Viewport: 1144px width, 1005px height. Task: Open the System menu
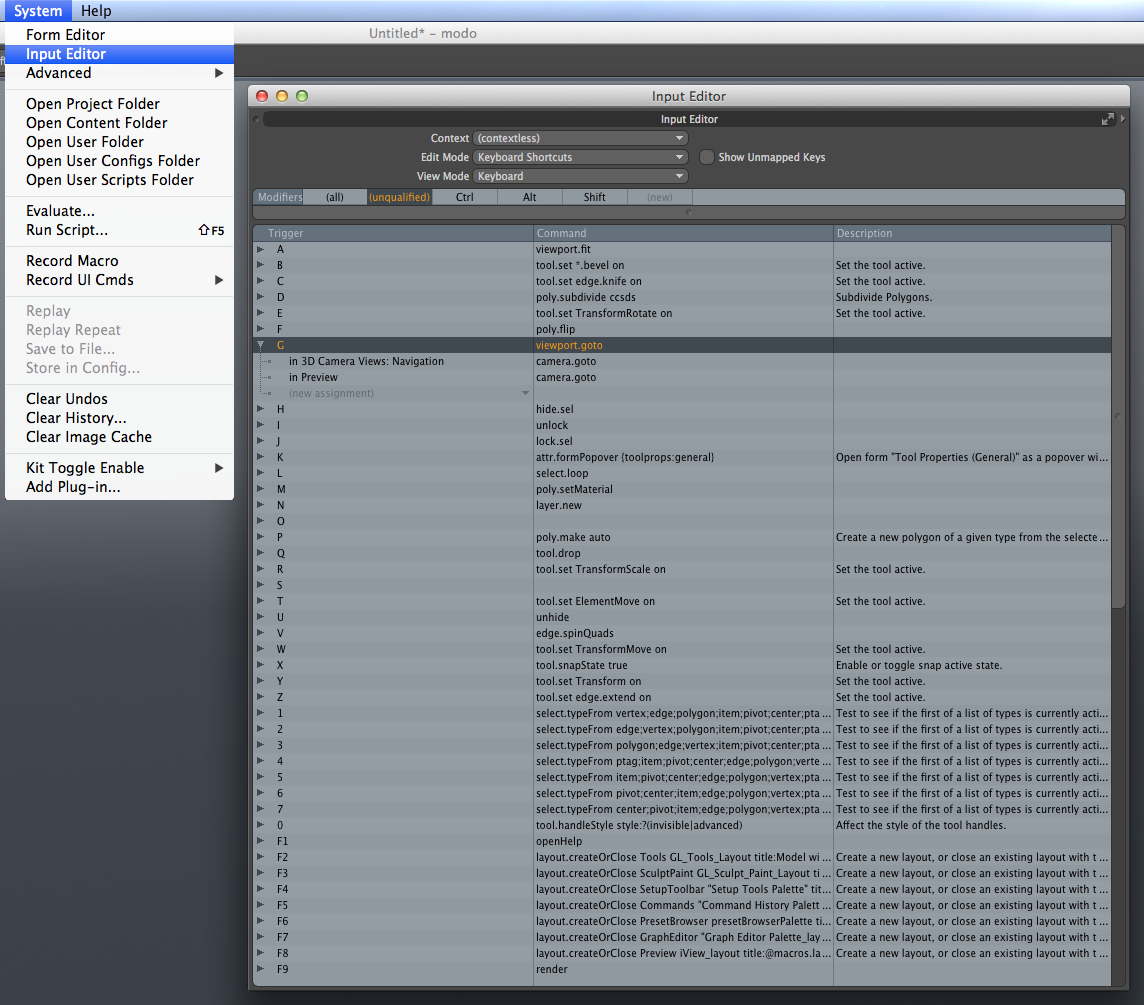(x=38, y=11)
